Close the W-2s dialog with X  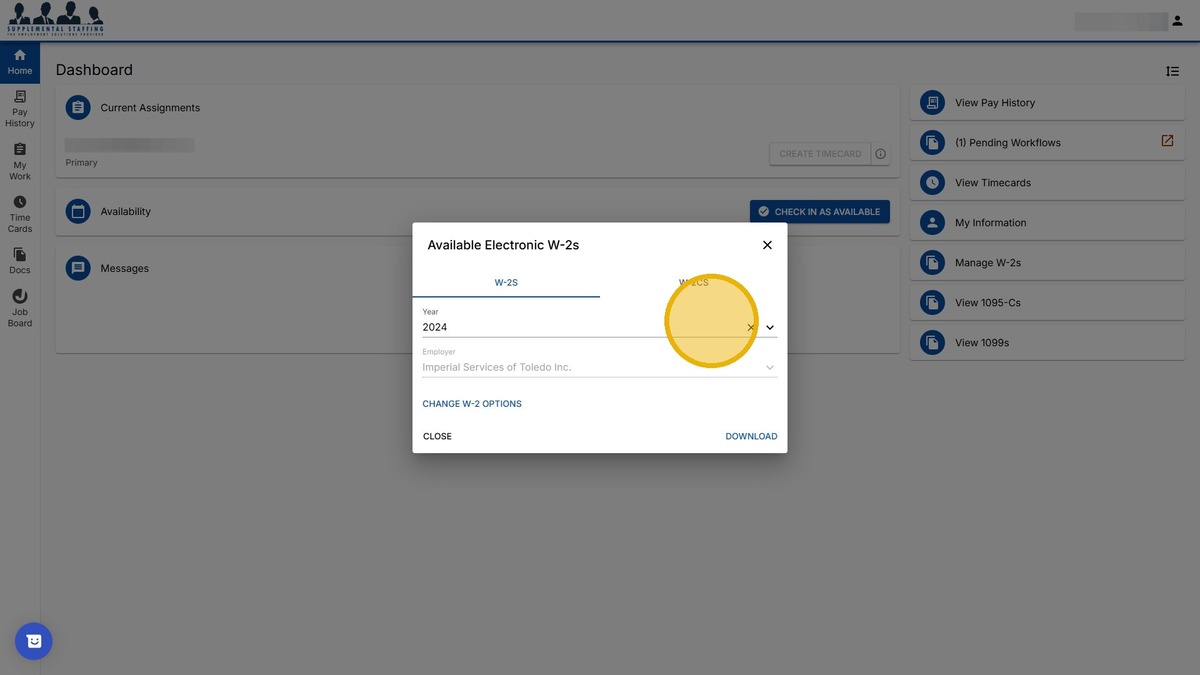(767, 245)
